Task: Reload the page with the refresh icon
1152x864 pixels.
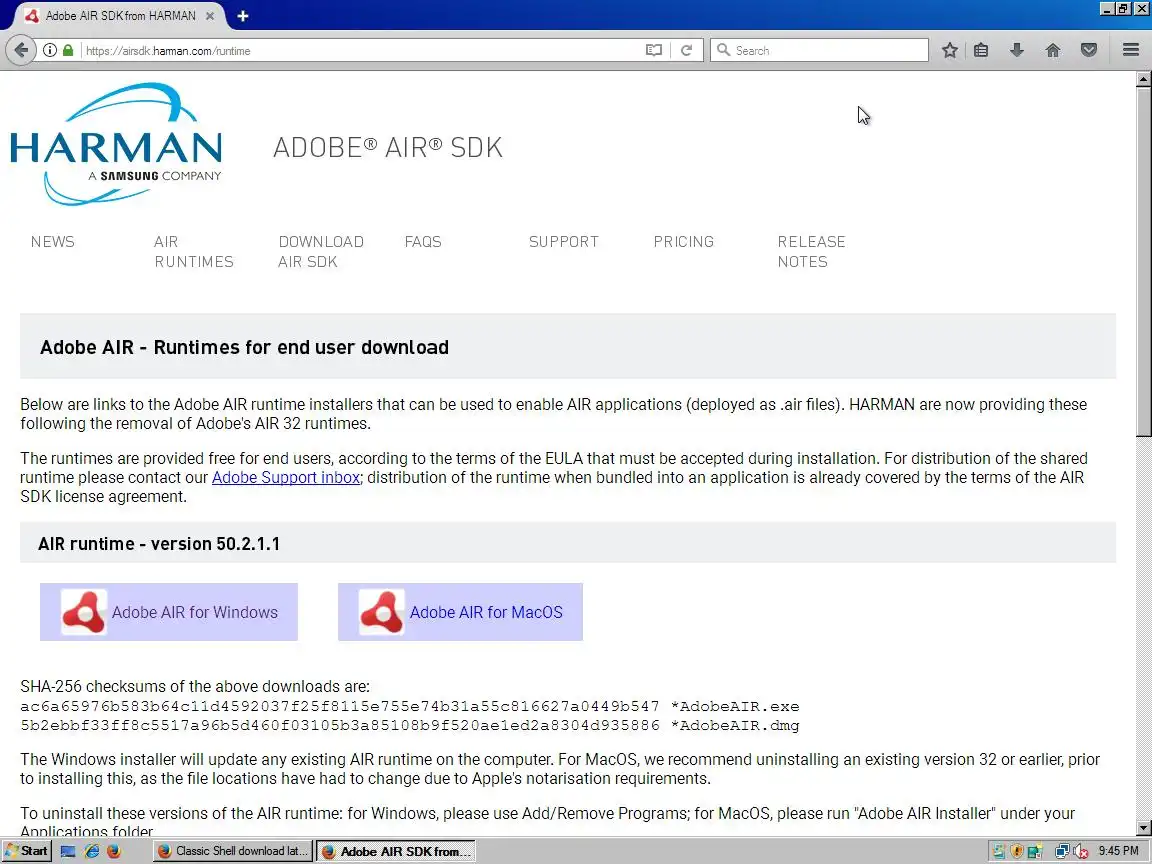Action: 687,50
